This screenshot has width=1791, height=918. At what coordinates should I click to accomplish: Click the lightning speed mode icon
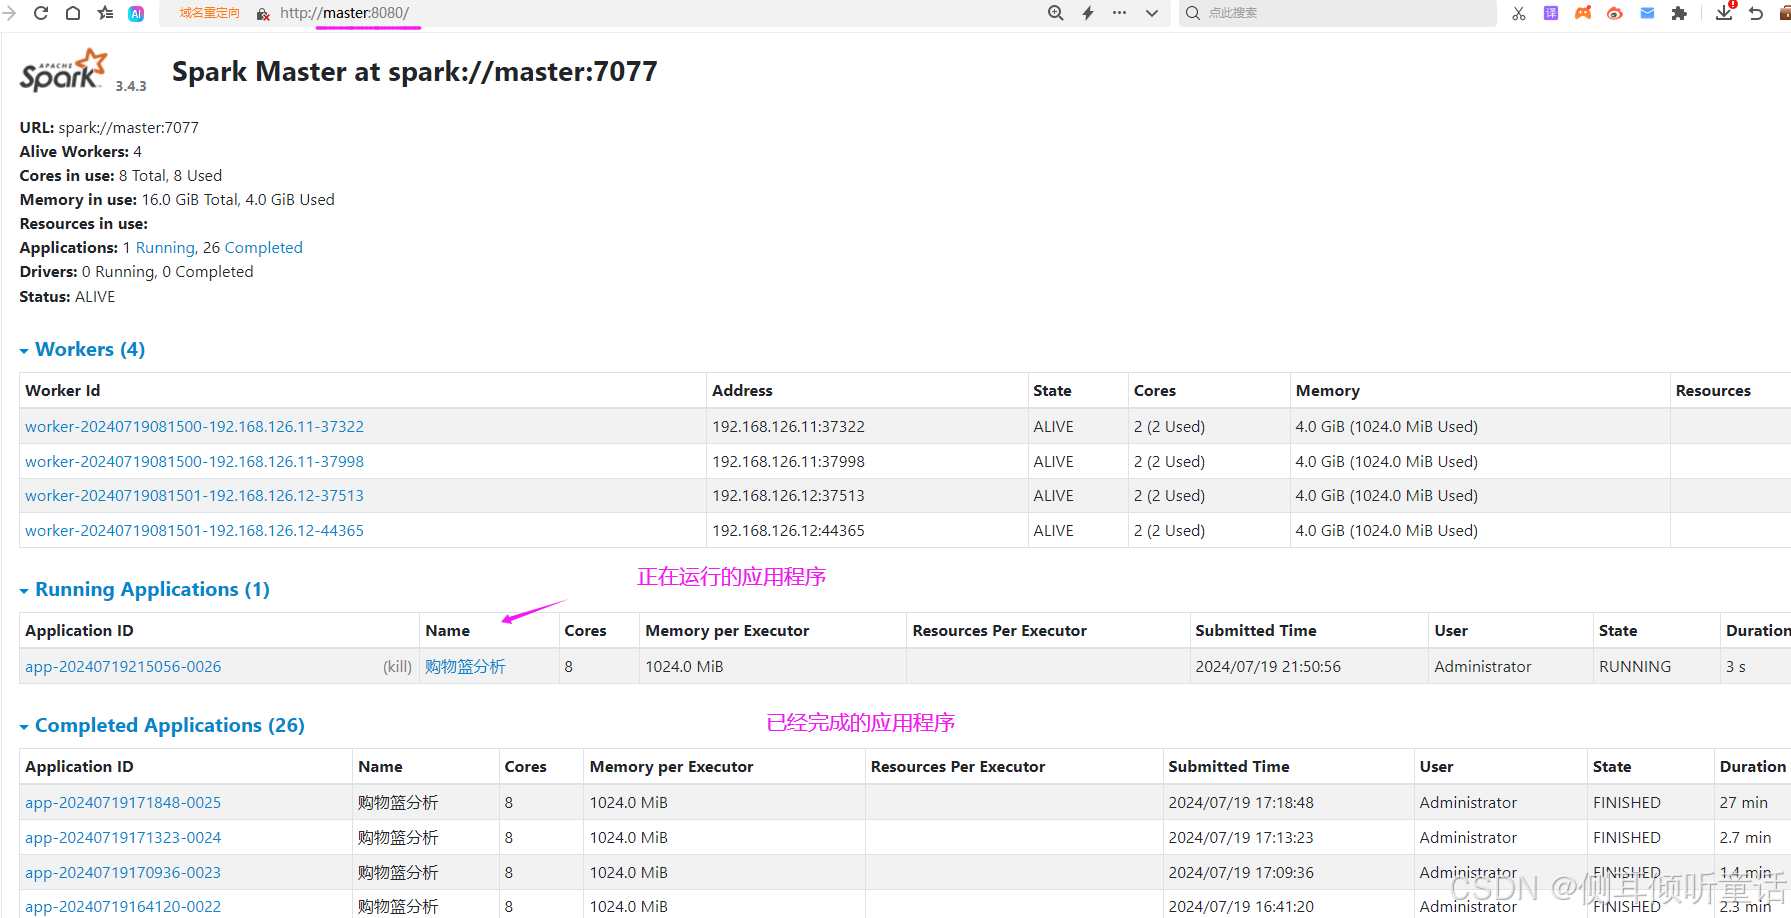1088,13
